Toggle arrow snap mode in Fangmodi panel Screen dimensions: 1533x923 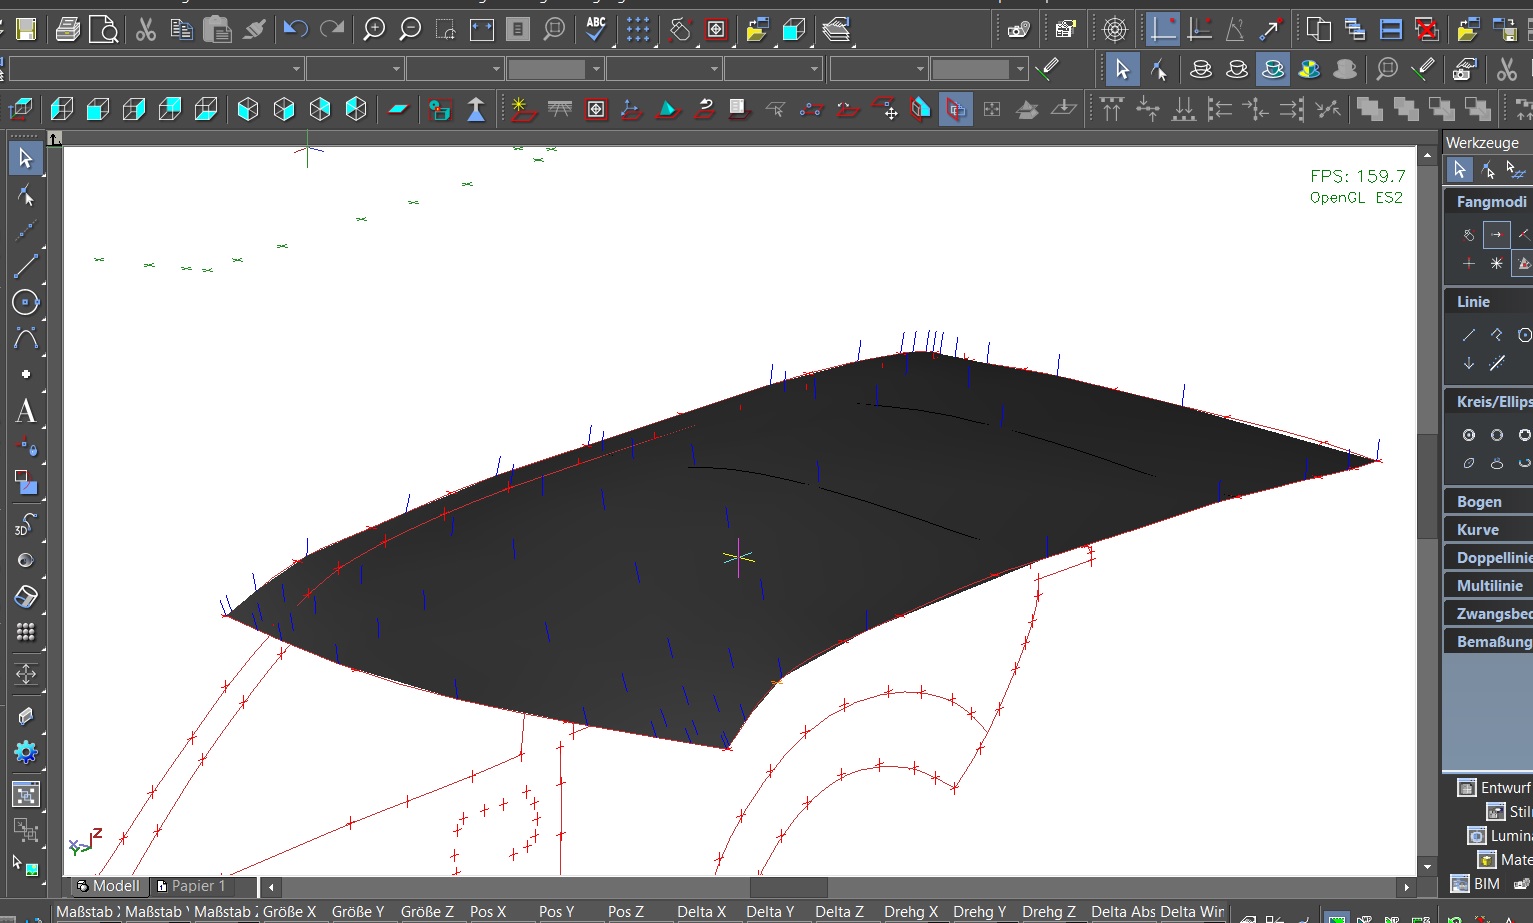pyautogui.click(x=1496, y=235)
